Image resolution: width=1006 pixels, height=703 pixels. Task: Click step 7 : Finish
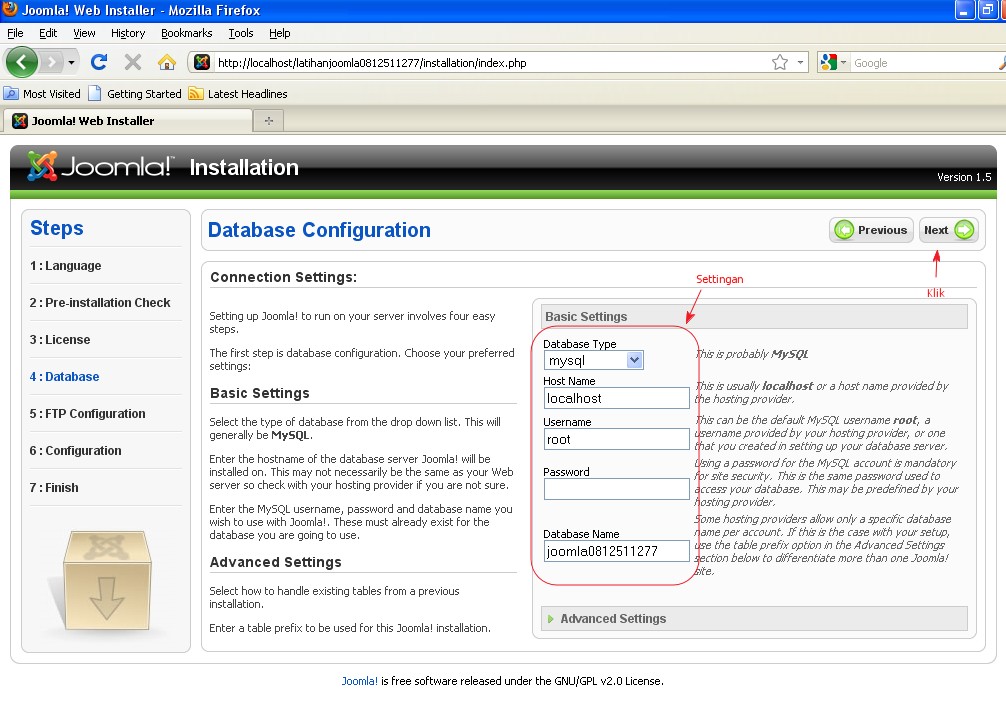coord(54,487)
